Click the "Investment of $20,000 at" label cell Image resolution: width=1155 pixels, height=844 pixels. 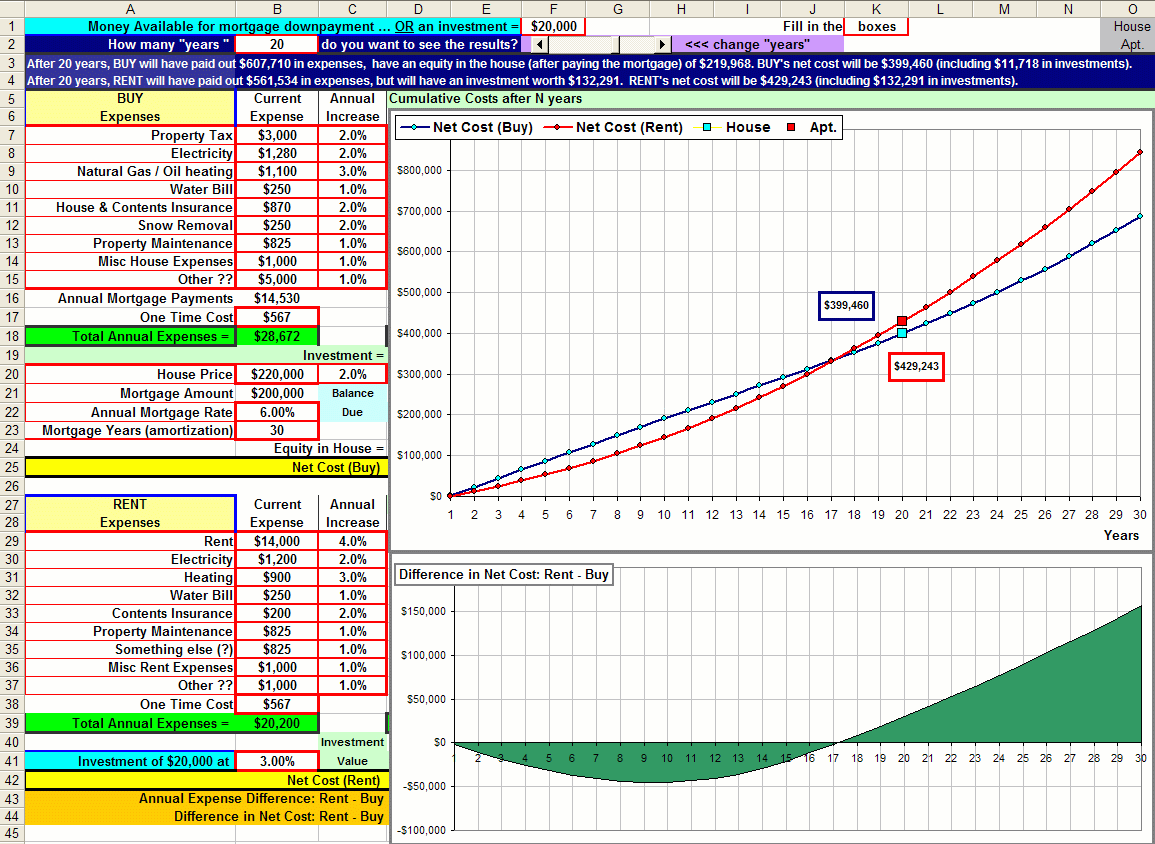tap(130, 762)
